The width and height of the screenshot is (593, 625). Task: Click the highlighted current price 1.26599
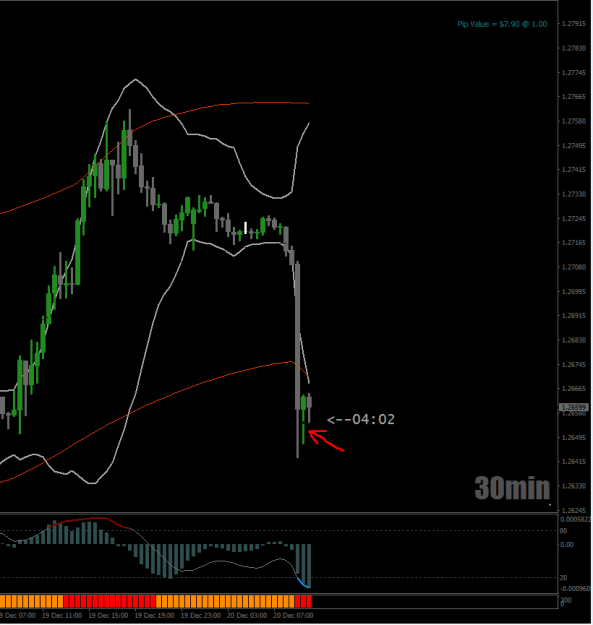click(x=574, y=407)
